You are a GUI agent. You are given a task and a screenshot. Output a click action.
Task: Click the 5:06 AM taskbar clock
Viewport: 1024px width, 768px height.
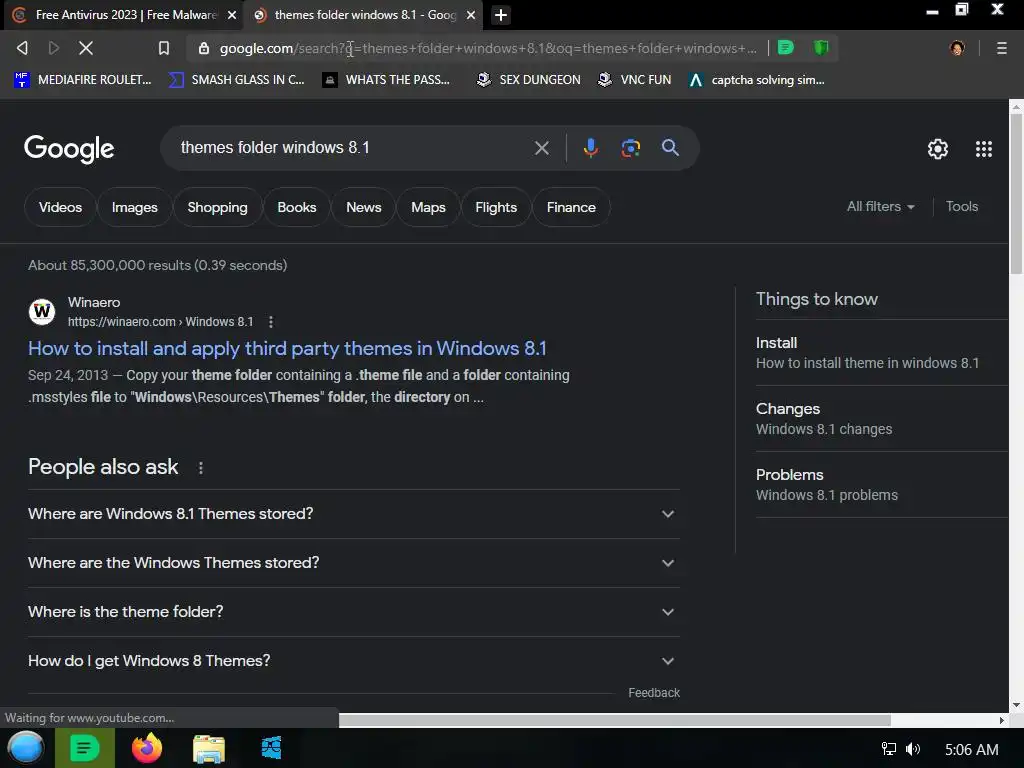[971, 750]
